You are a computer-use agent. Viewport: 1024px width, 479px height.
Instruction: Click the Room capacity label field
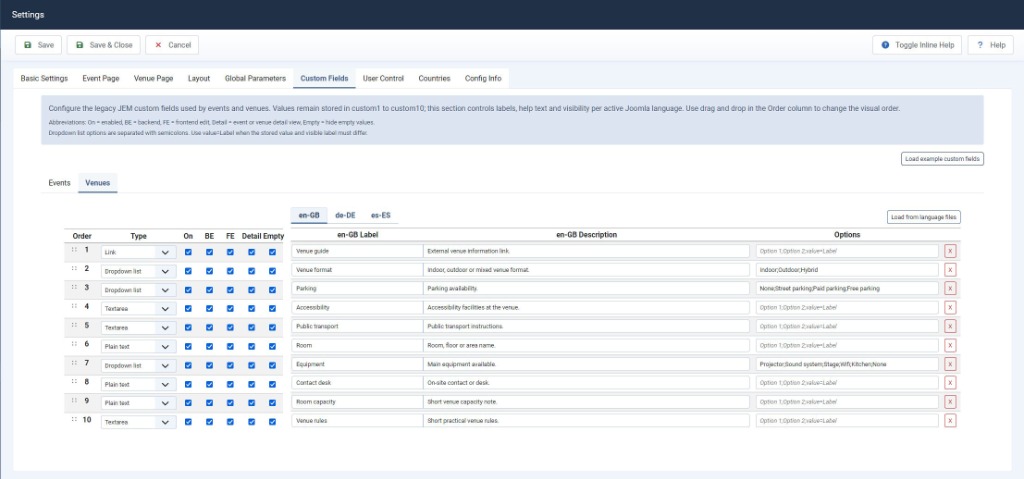357,402
